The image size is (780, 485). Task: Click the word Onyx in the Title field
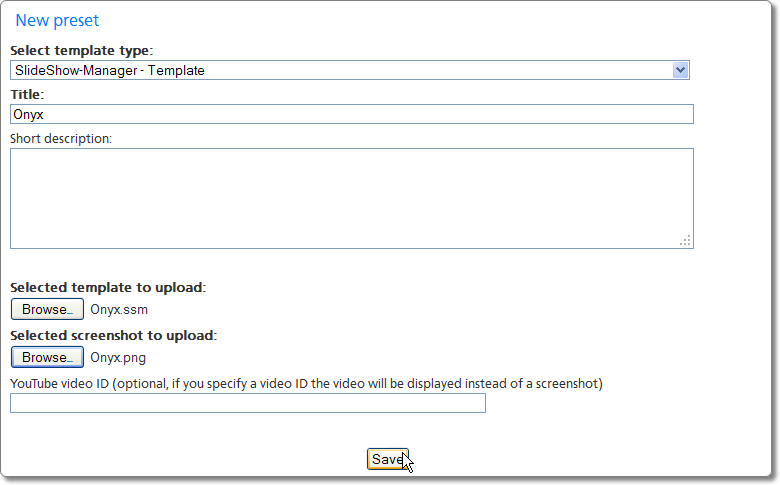click(x=29, y=115)
